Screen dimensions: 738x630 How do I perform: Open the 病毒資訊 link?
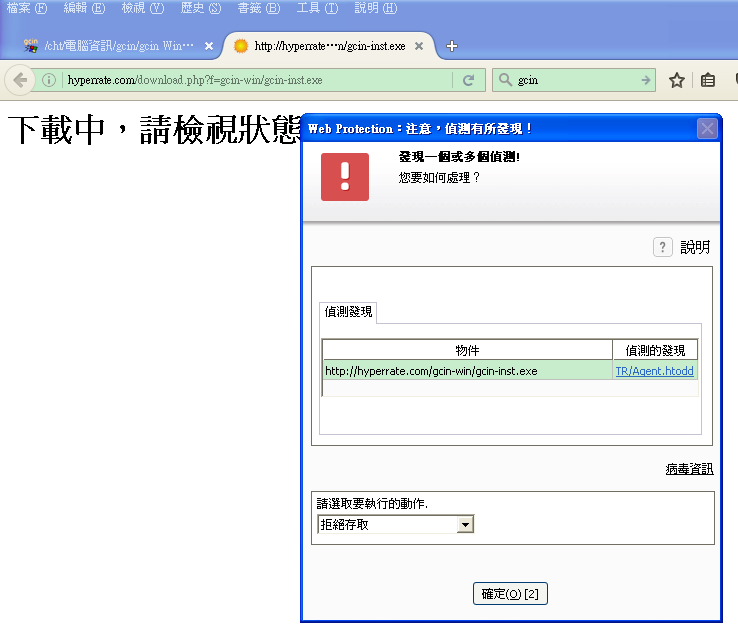[689, 469]
